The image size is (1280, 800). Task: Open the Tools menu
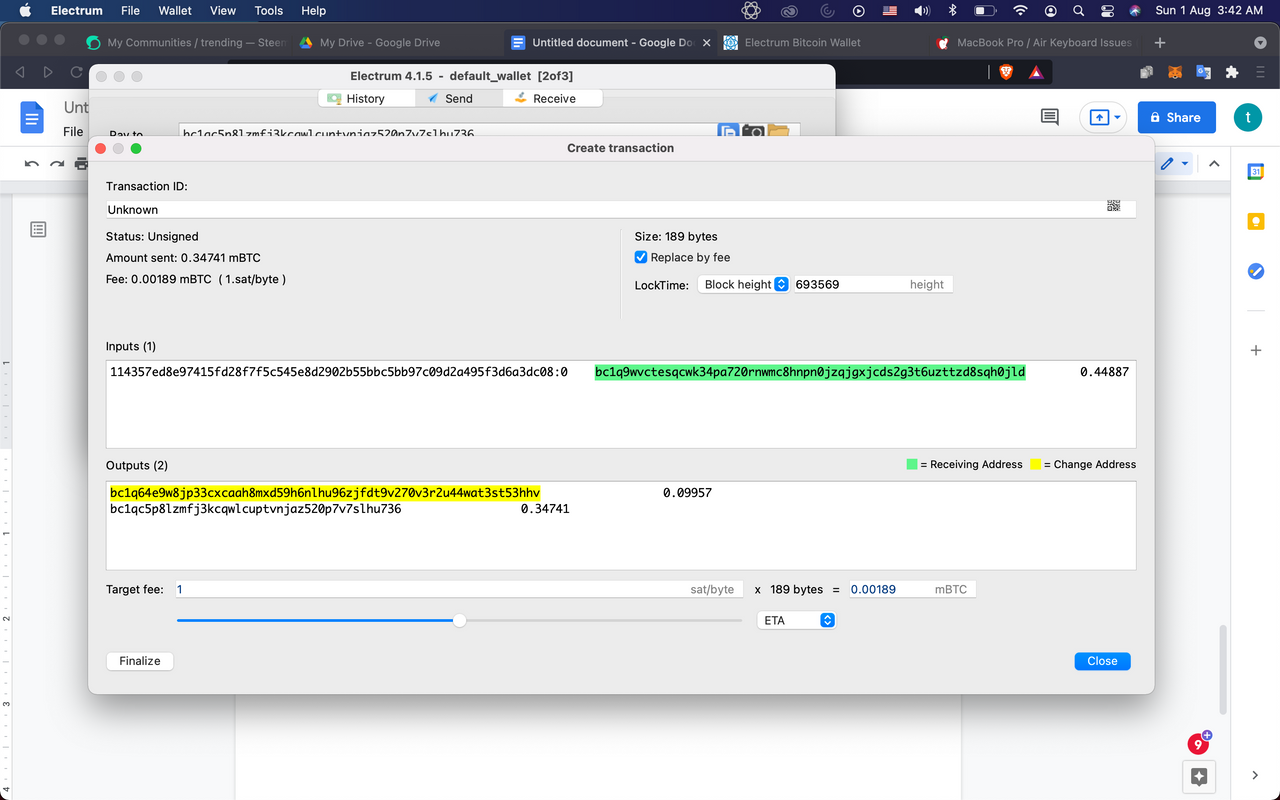pyautogui.click(x=269, y=10)
